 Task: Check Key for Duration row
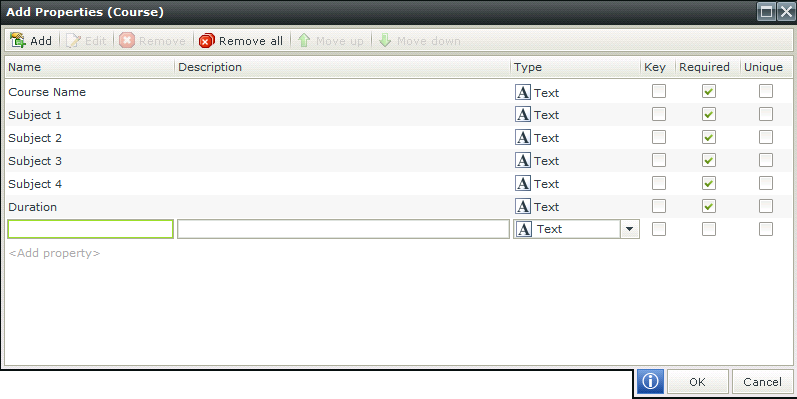point(659,206)
